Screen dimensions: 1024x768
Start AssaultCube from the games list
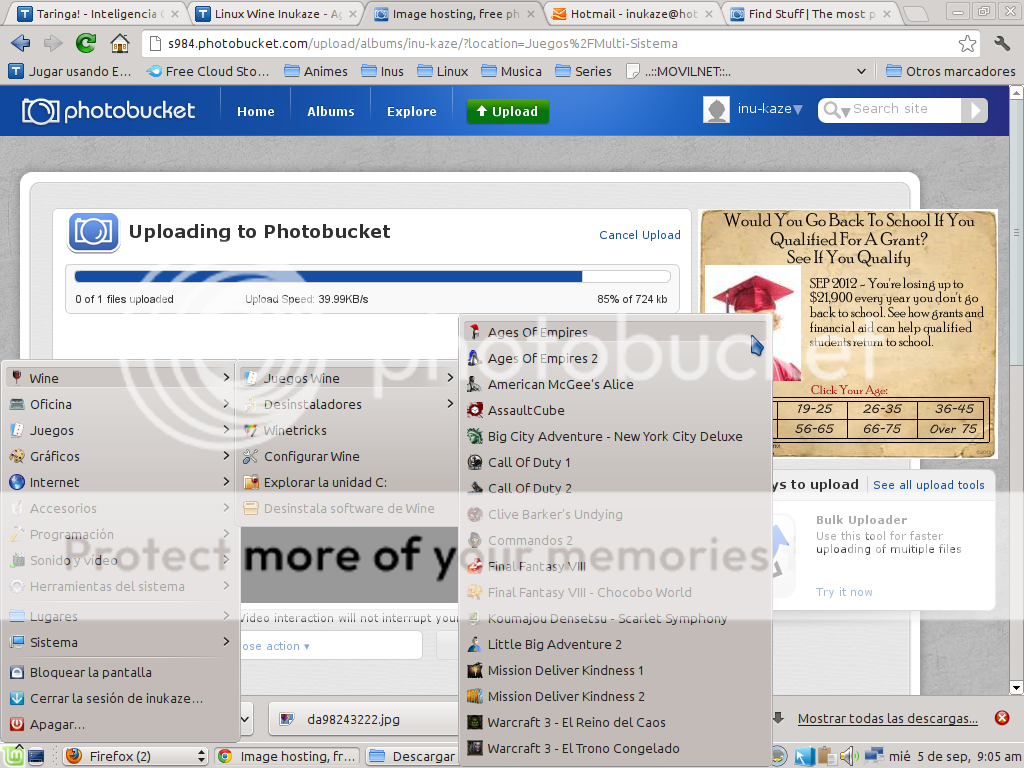pyautogui.click(x=614, y=410)
